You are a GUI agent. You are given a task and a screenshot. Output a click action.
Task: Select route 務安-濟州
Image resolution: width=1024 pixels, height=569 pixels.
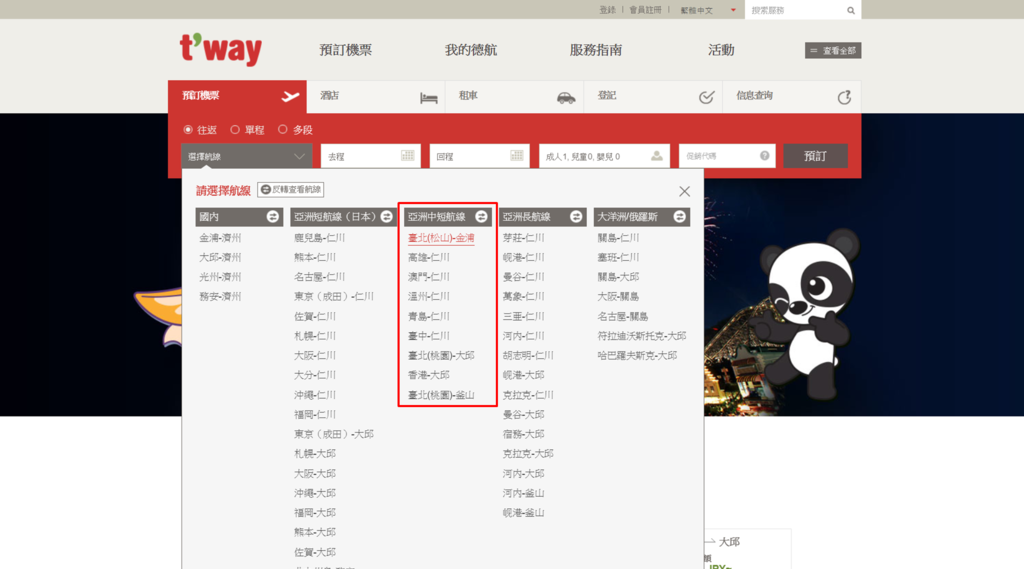[220, 297]
